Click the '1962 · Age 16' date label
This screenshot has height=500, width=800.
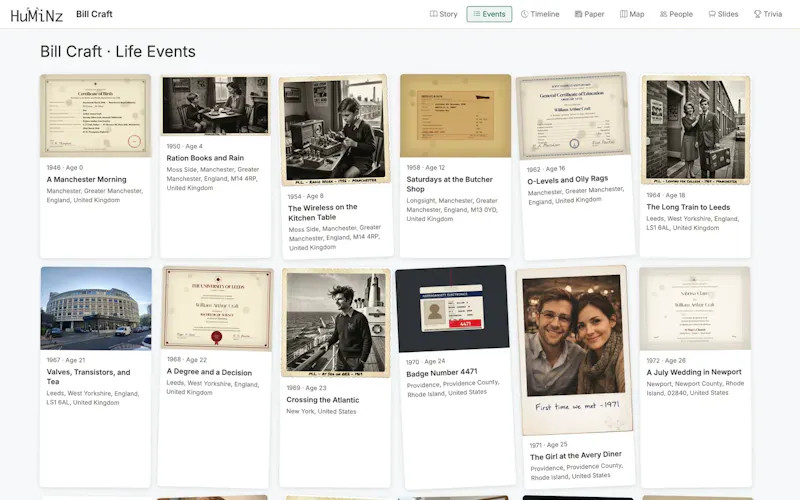click(x=546, y=169)
